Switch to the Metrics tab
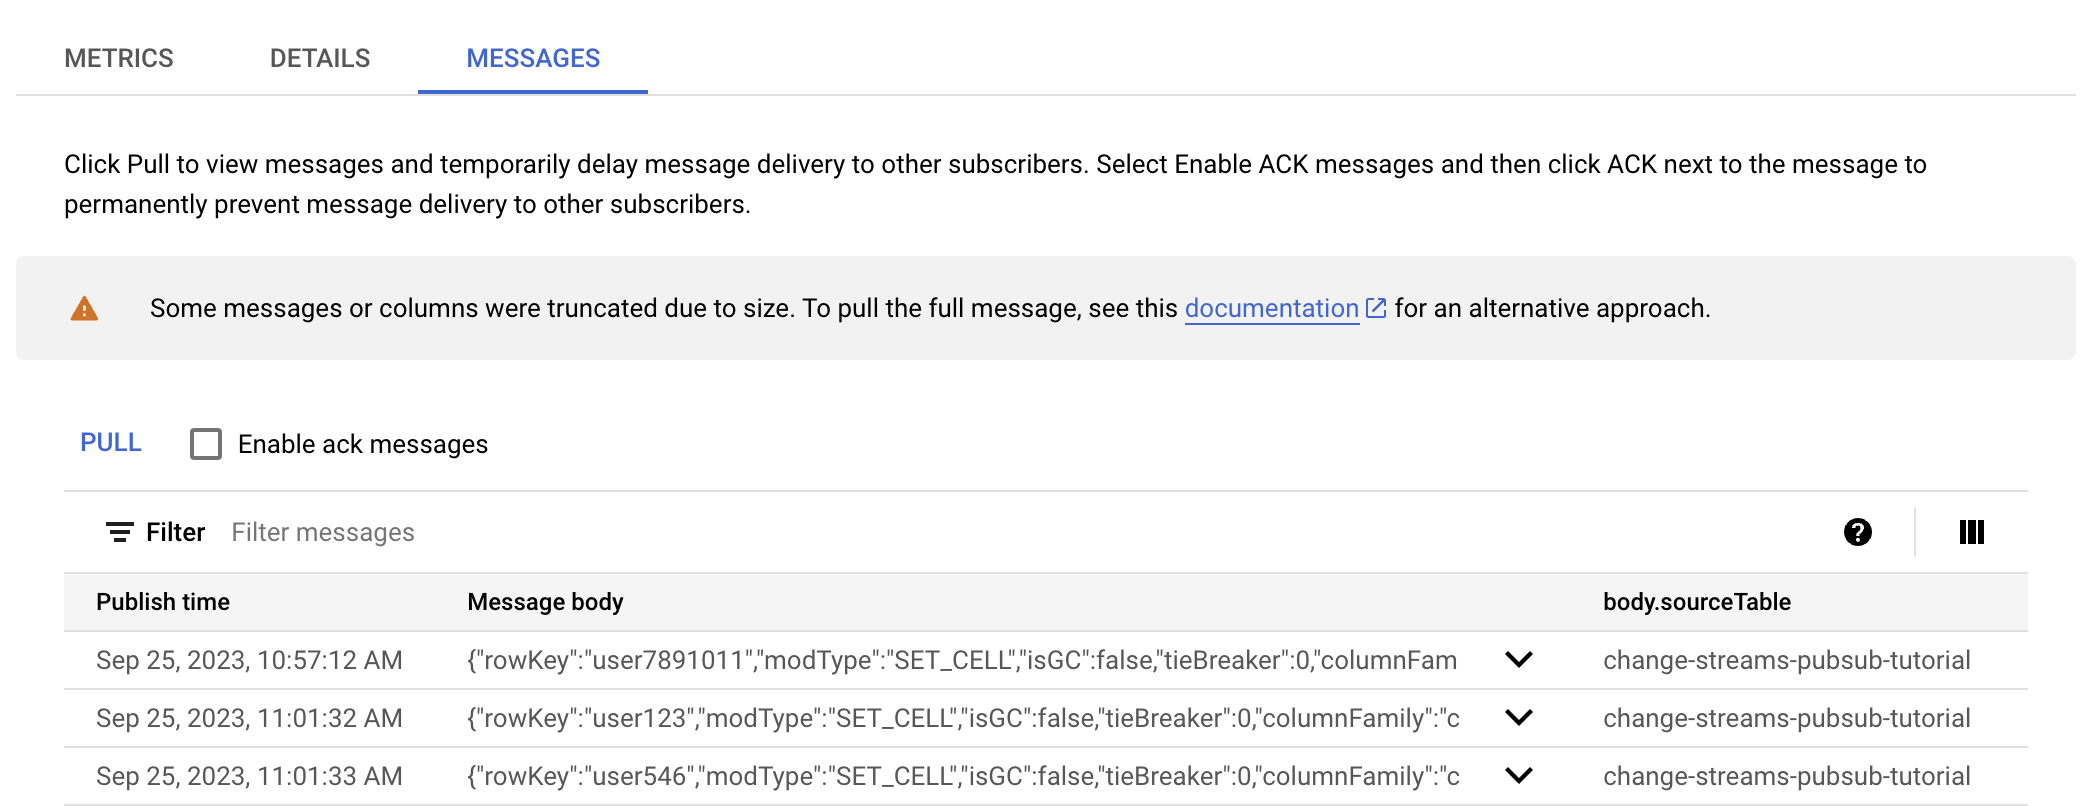This screenshot has width=2098, height=806. pos(119,58)
